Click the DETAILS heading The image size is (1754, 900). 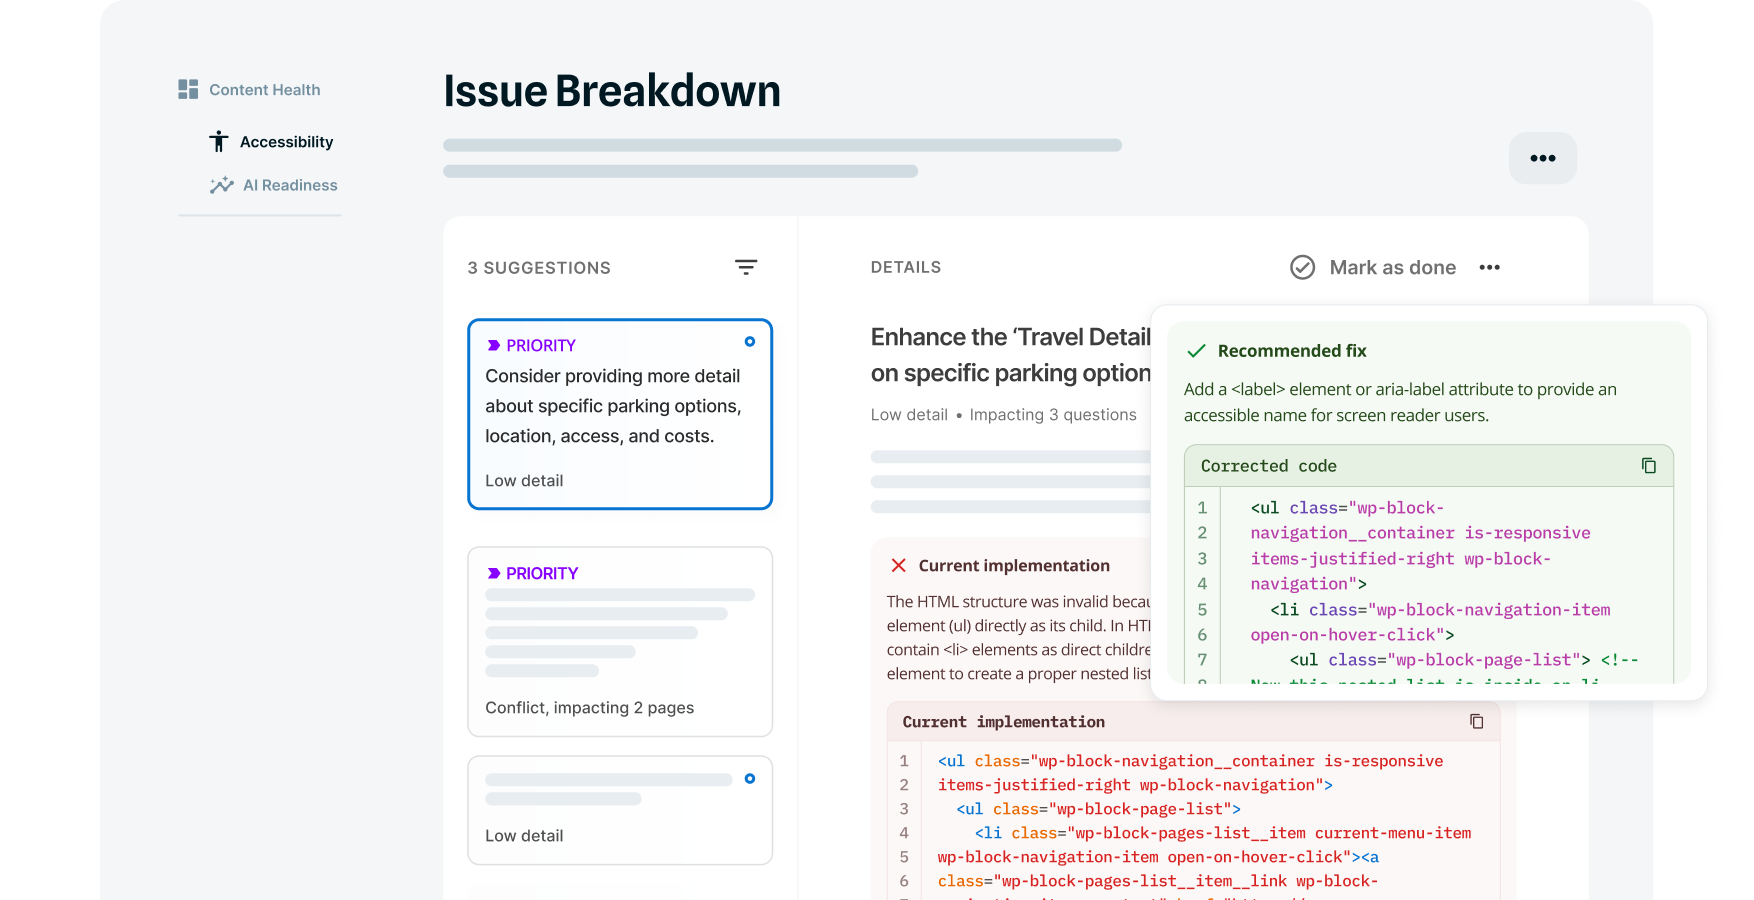tap(906, 267)
